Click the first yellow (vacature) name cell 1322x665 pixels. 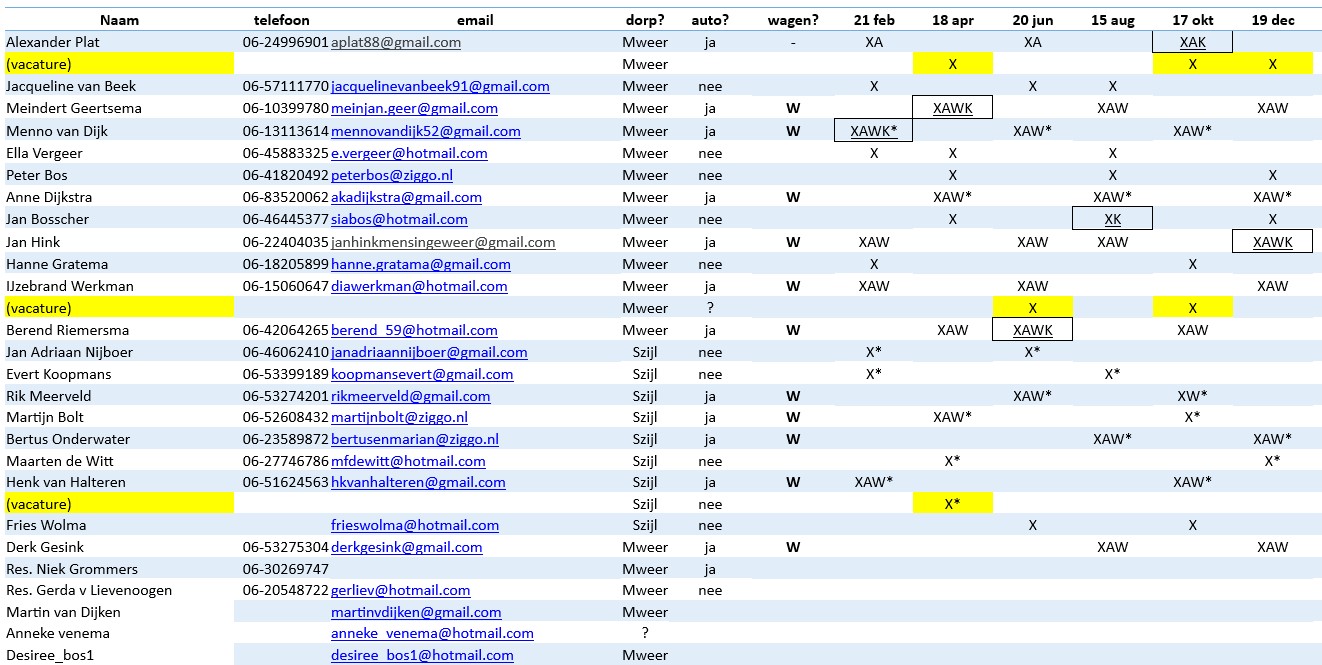[x=119, y=64]
